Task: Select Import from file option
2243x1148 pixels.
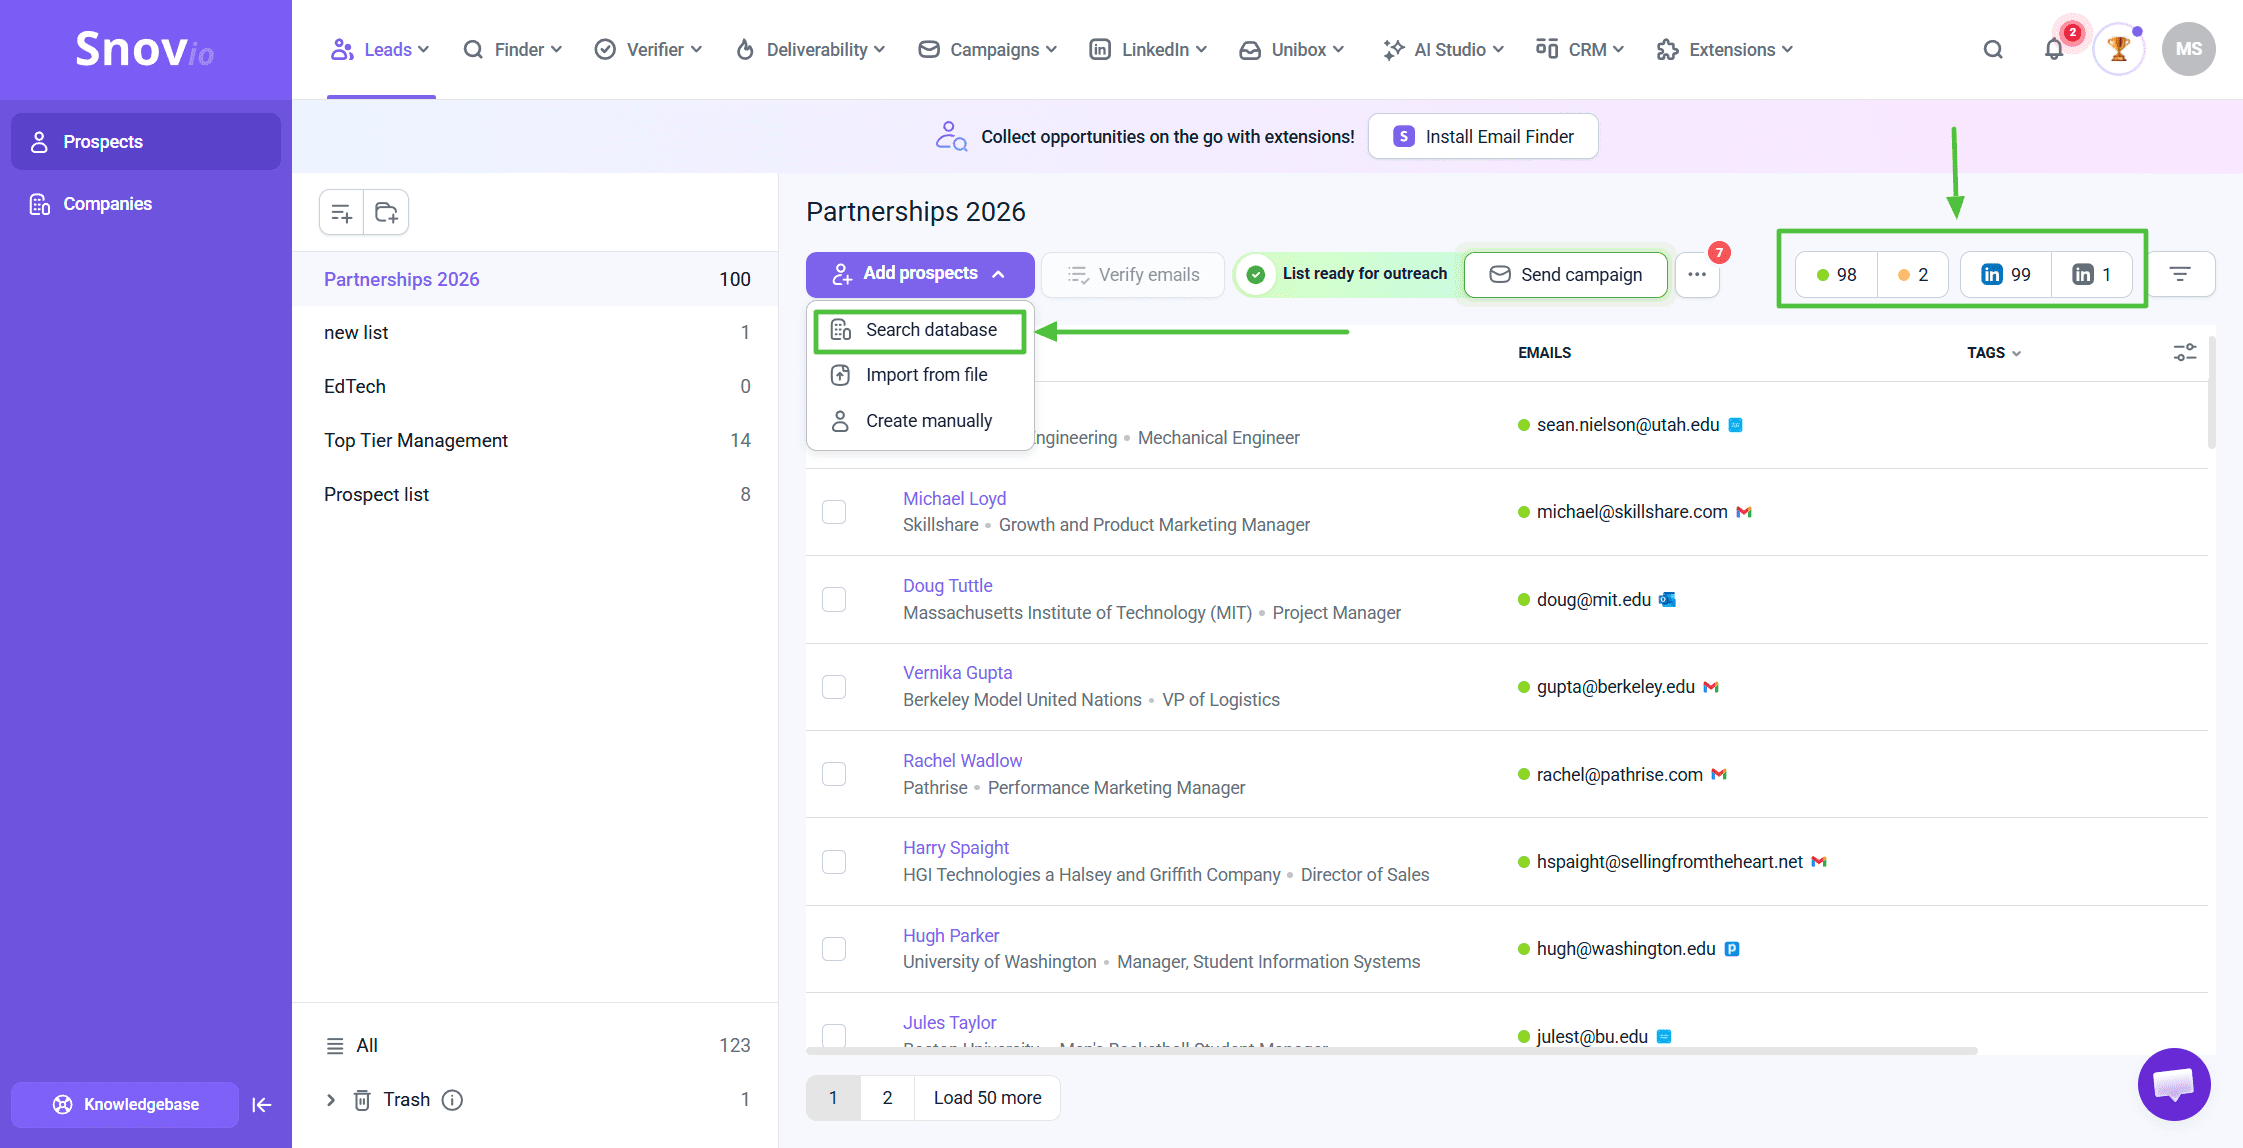Action: point(926,375)
